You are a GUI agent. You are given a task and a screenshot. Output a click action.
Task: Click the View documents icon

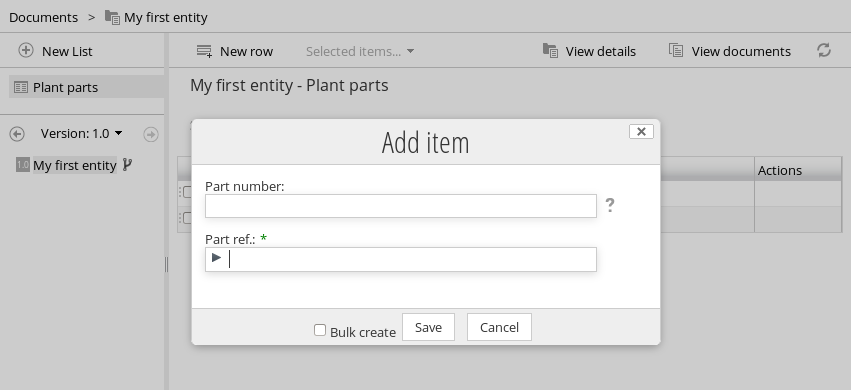coord(676,50)
